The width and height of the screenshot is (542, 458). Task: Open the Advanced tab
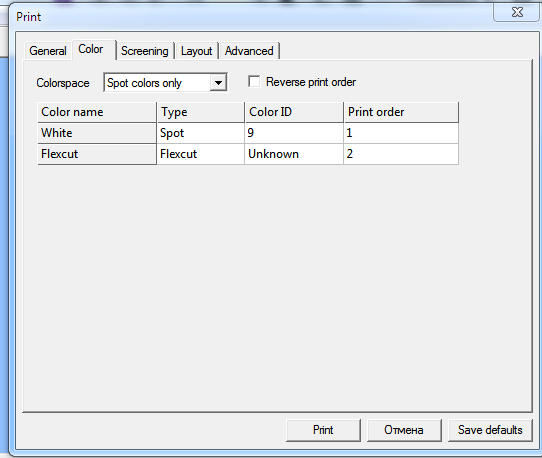click(249, 51)
